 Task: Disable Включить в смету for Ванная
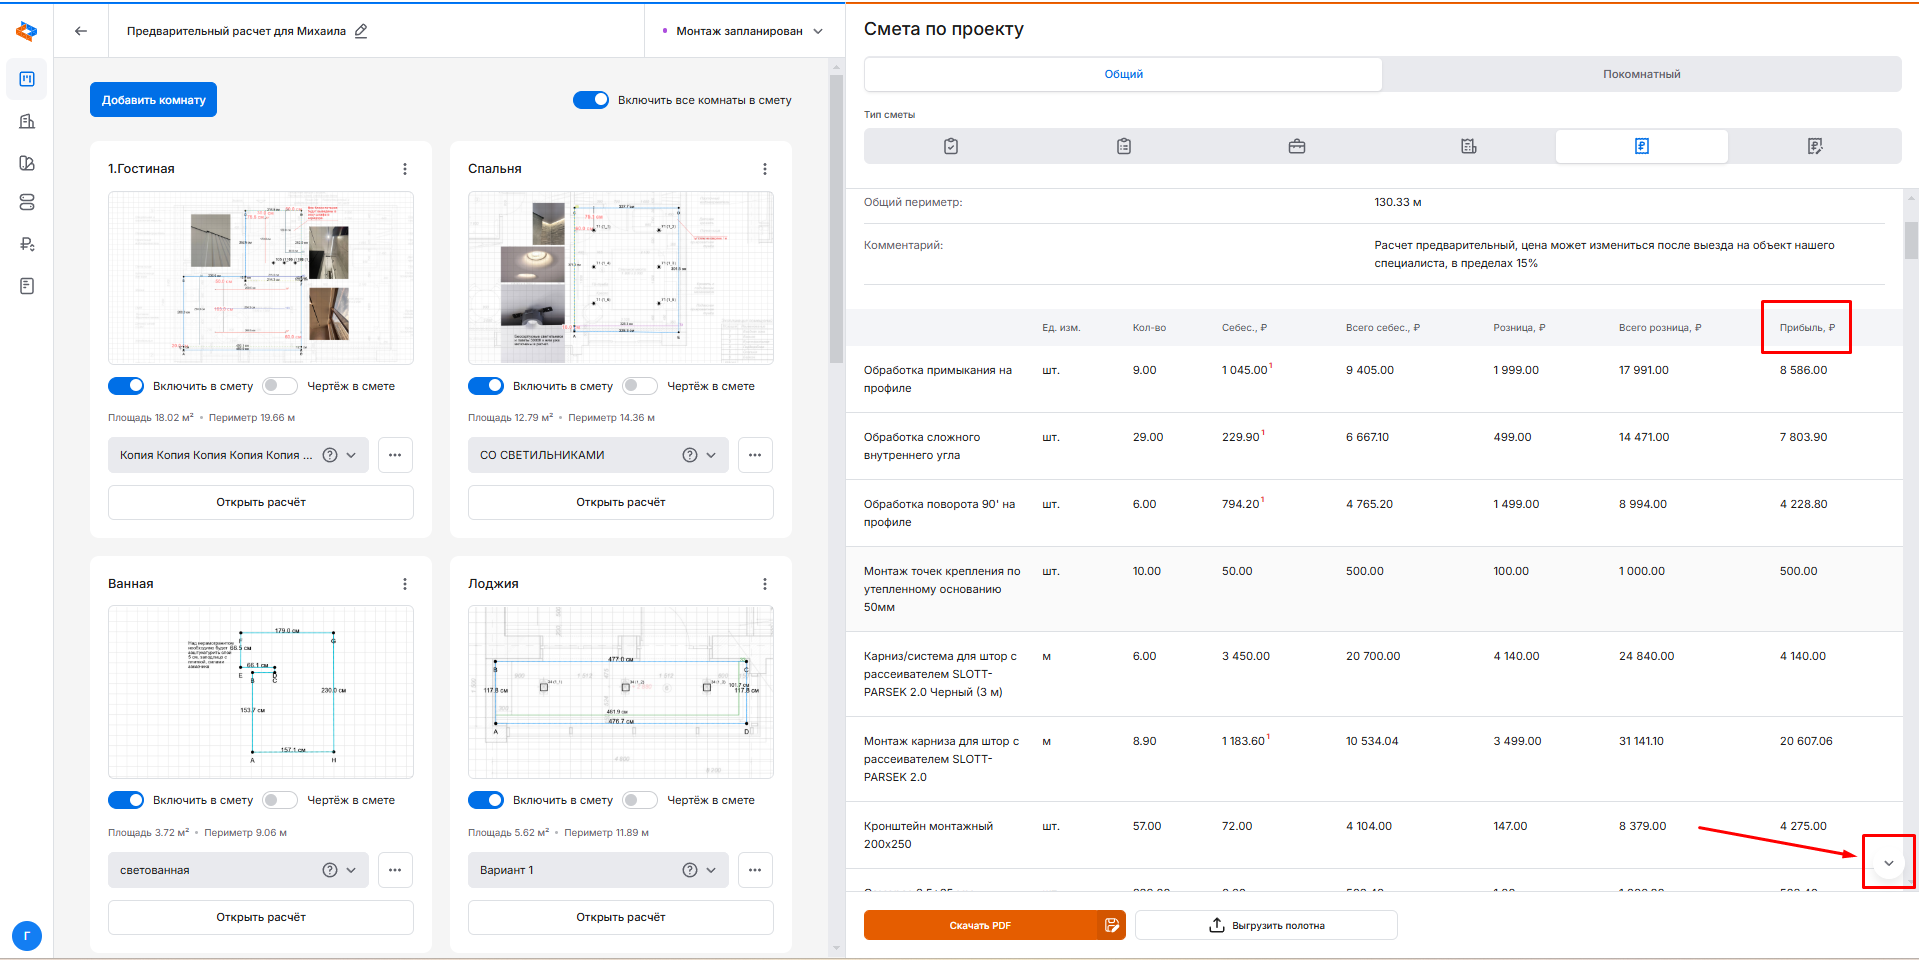[x=126, y=800]
